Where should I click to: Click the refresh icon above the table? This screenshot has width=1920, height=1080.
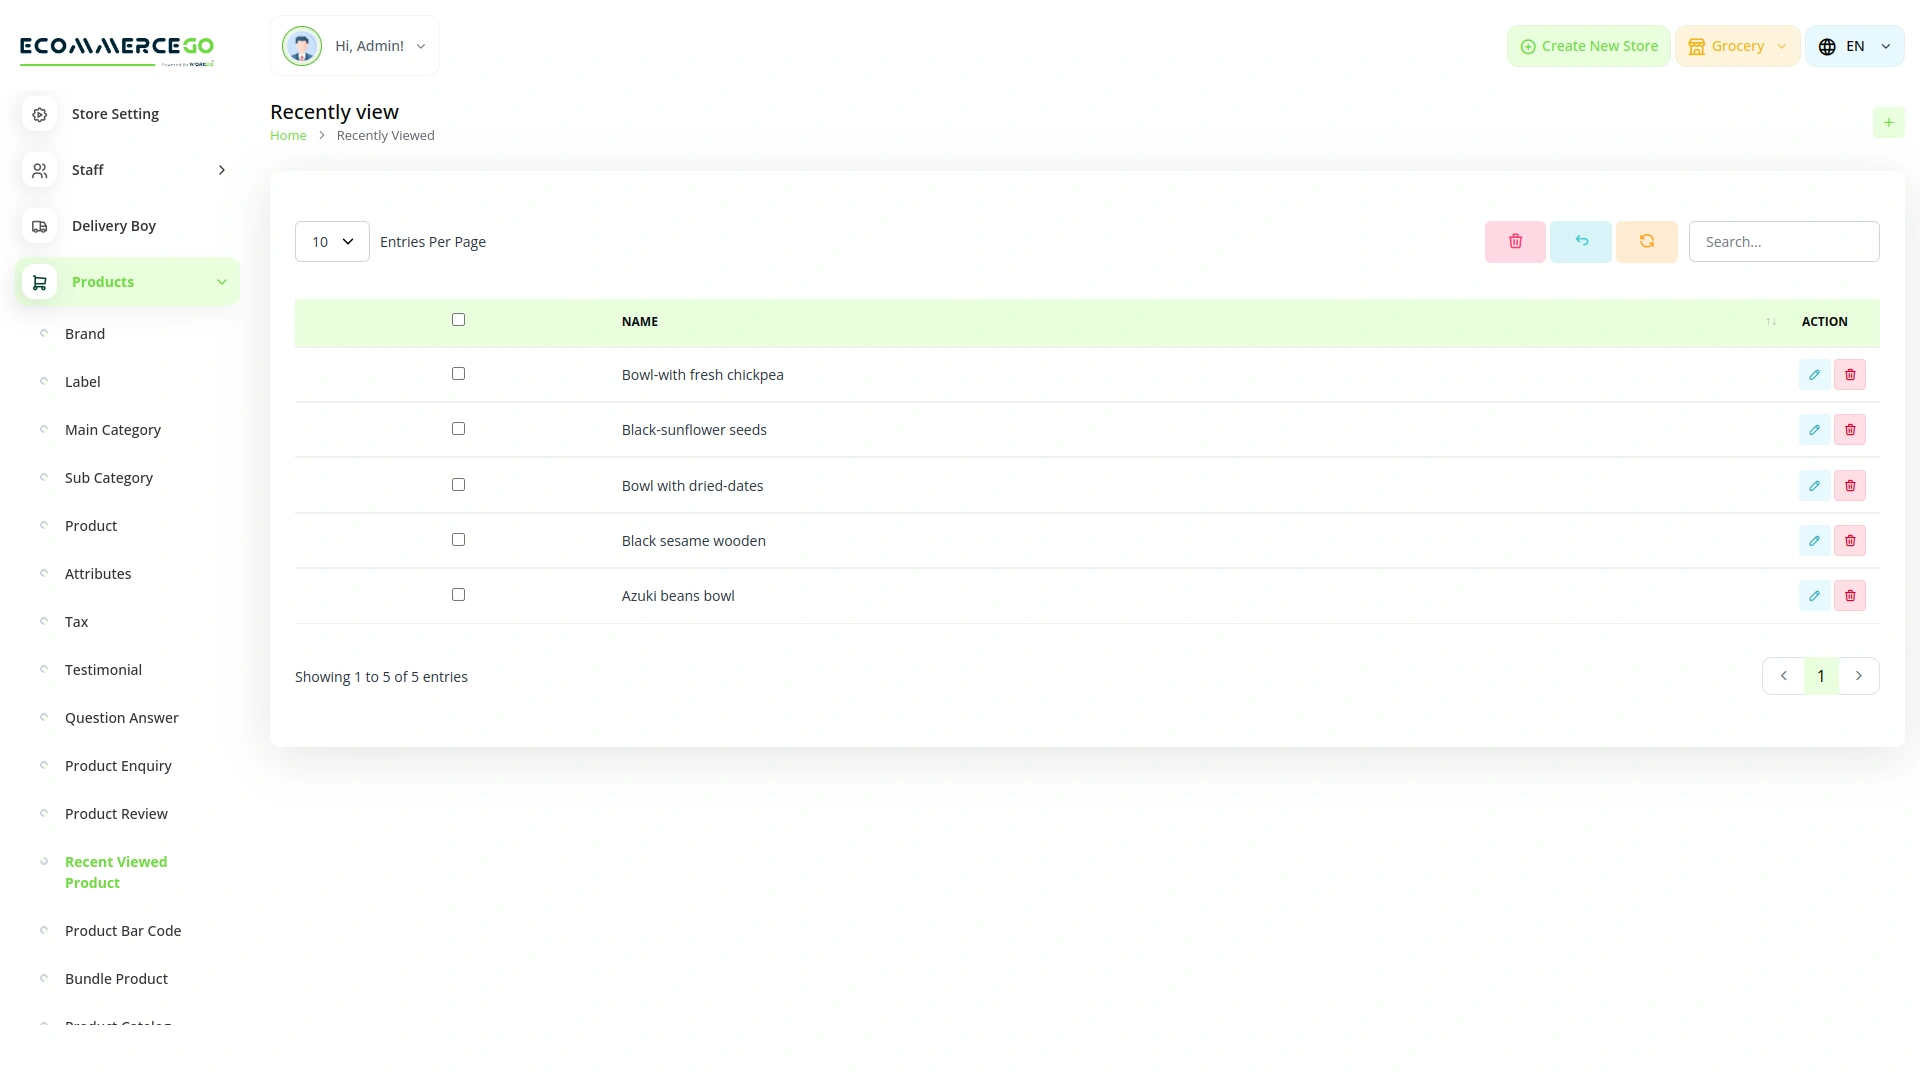1646,241
